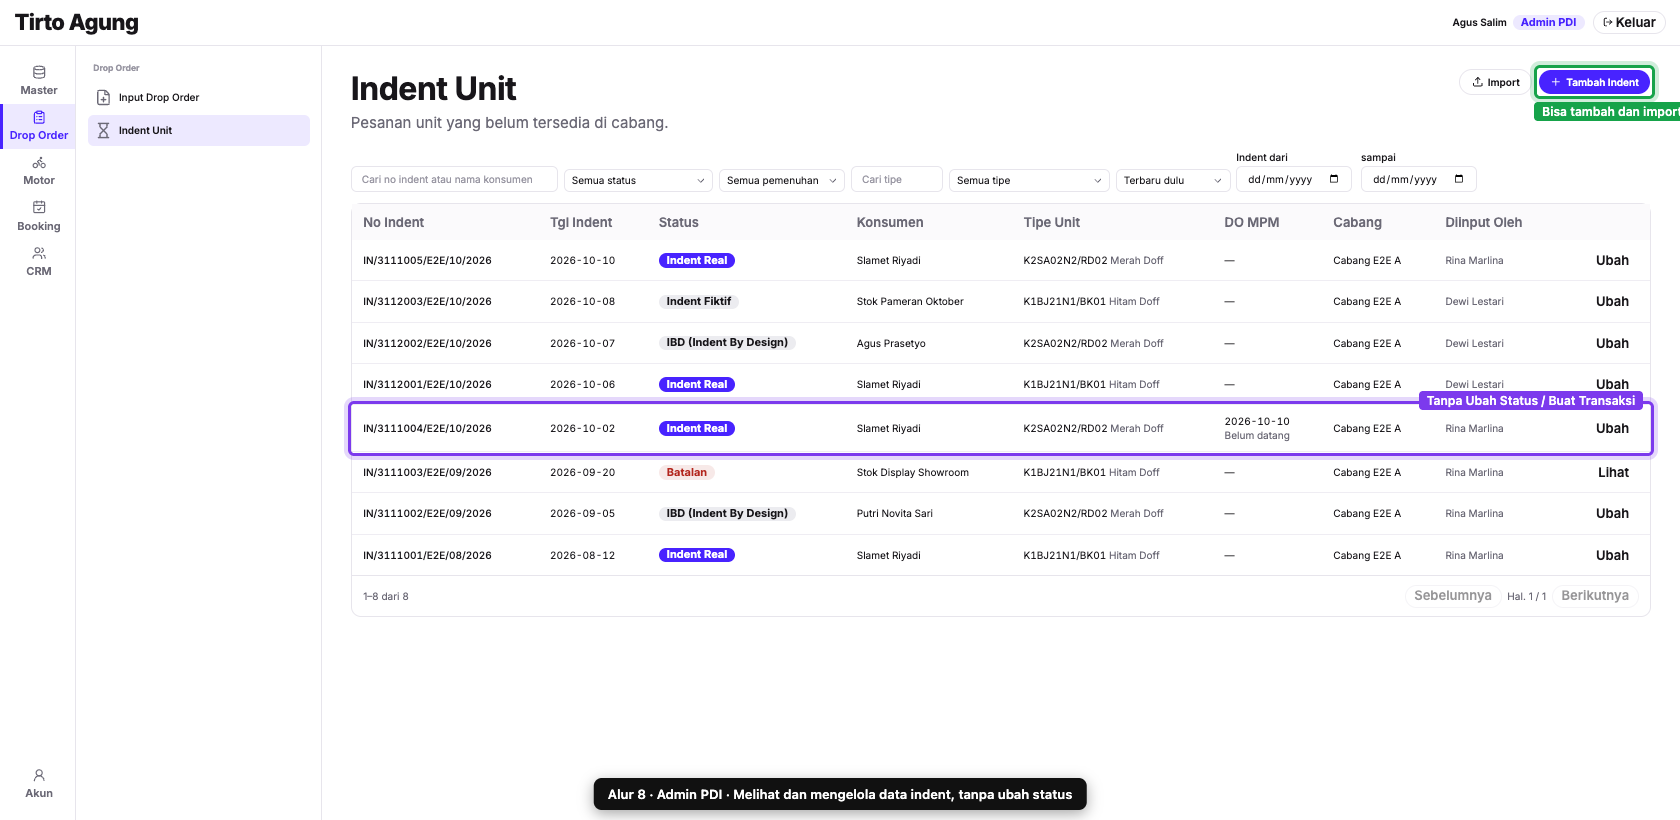Focus the Cari tipe input field

coord(896,179)
